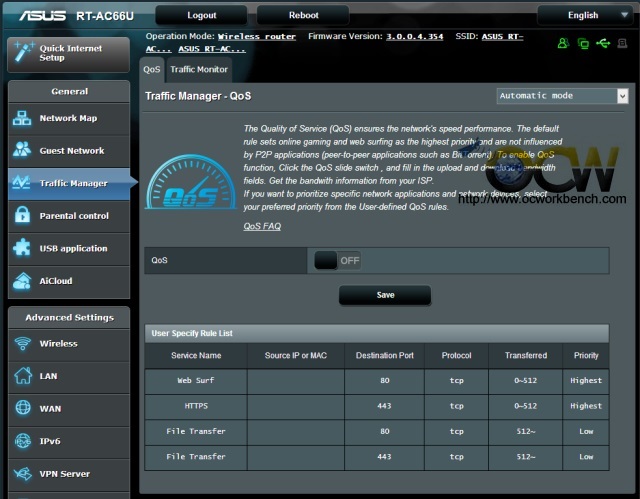Click Highest priority in the Web Surf row
This screenshot has width=640, height=499.
point(586,380)
